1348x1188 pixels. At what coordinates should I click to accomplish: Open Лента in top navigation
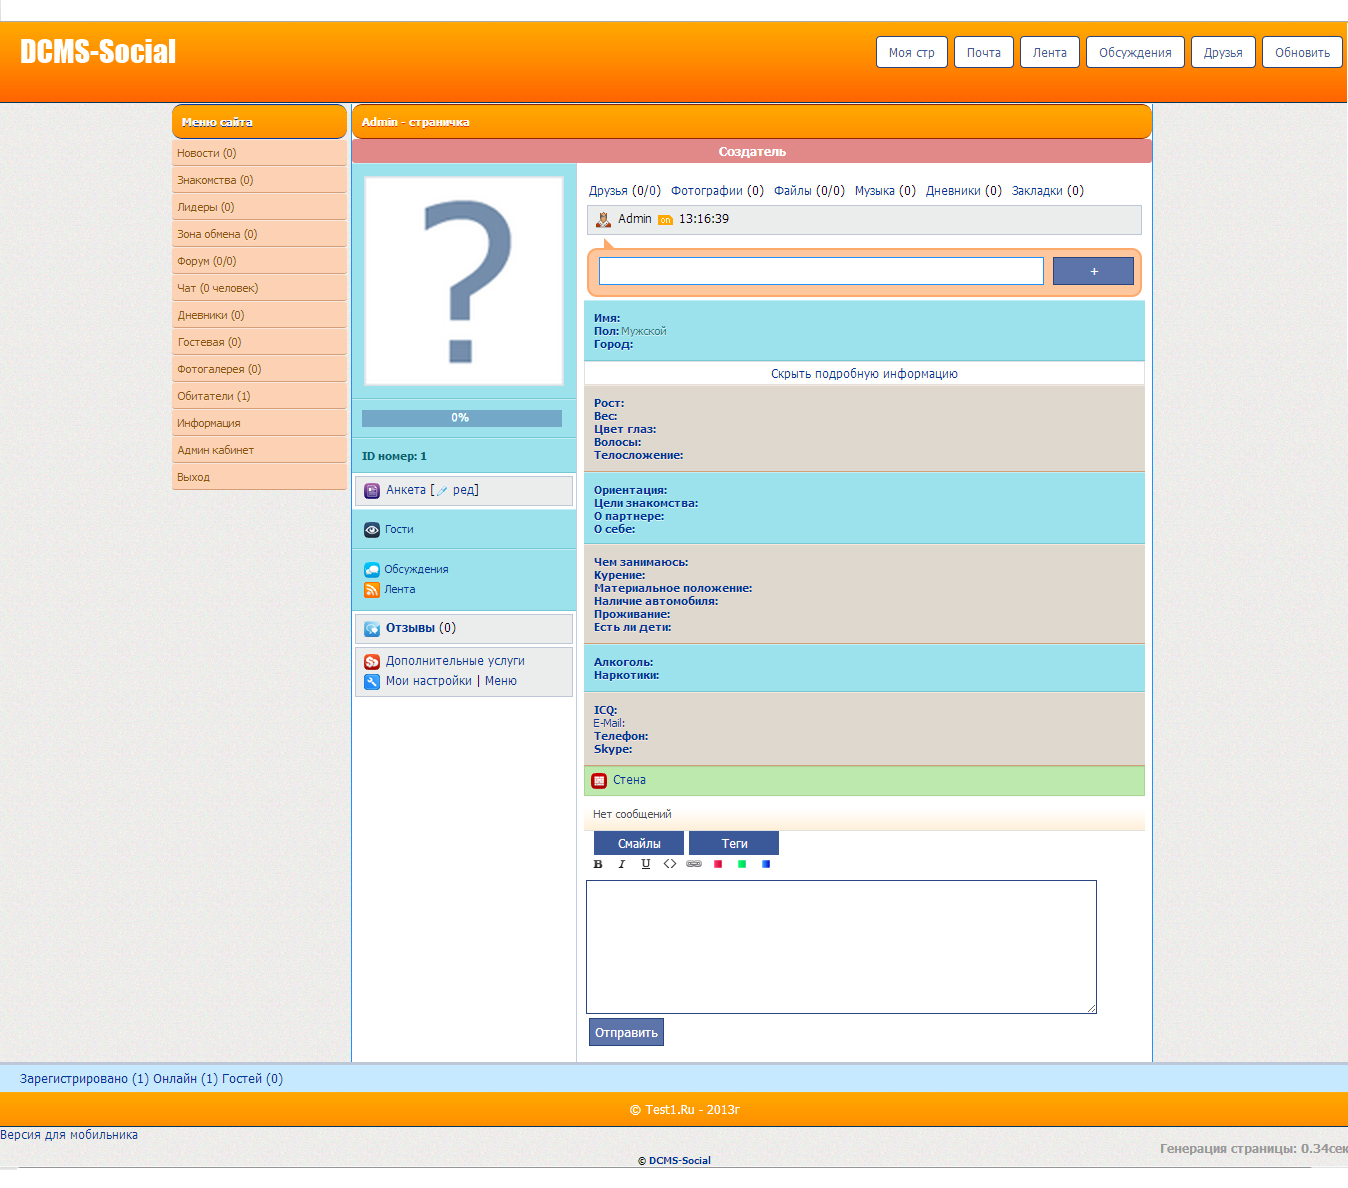pos(1050,52)
